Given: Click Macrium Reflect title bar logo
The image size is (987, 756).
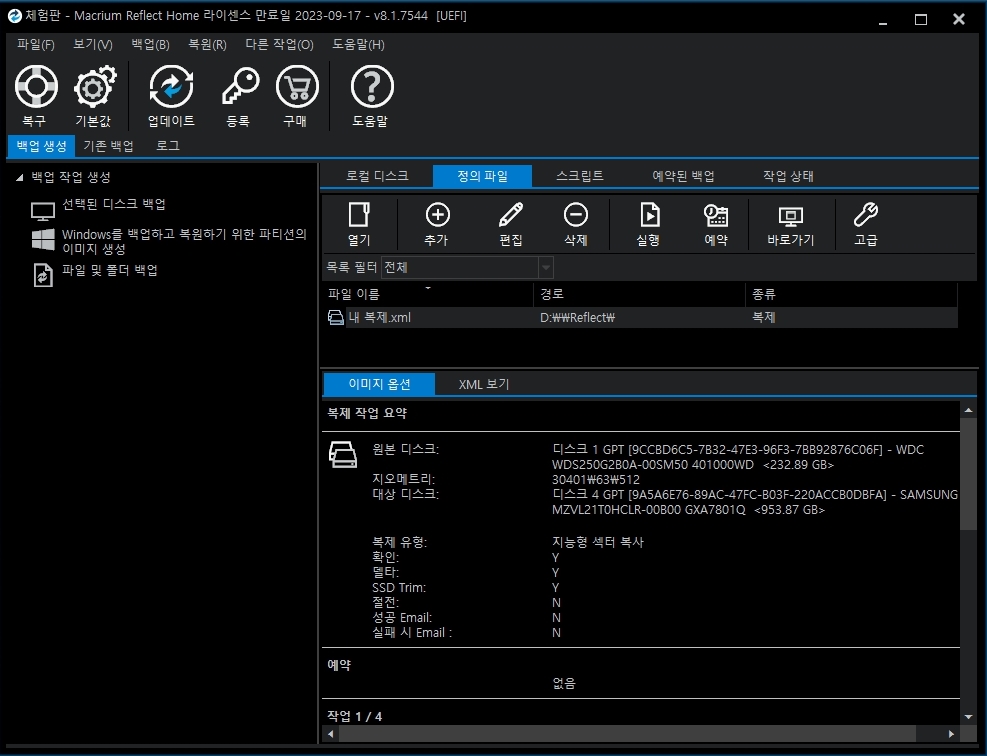Looking at the screenshot, I should pyautogui.click(x=14, y=16).
